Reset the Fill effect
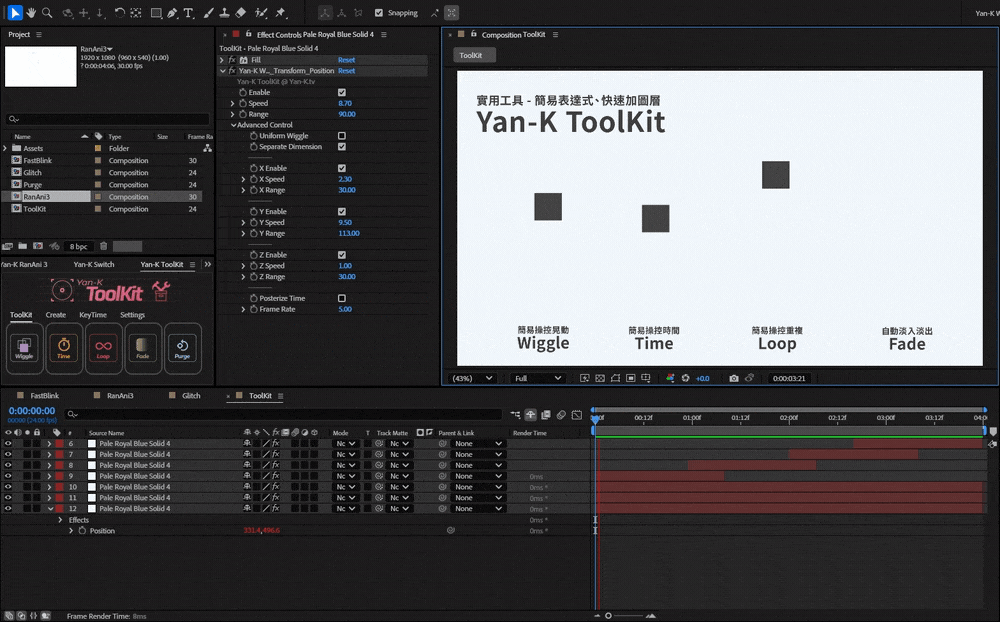Viewport: 1000px width, 622px height. pos(346,60)
